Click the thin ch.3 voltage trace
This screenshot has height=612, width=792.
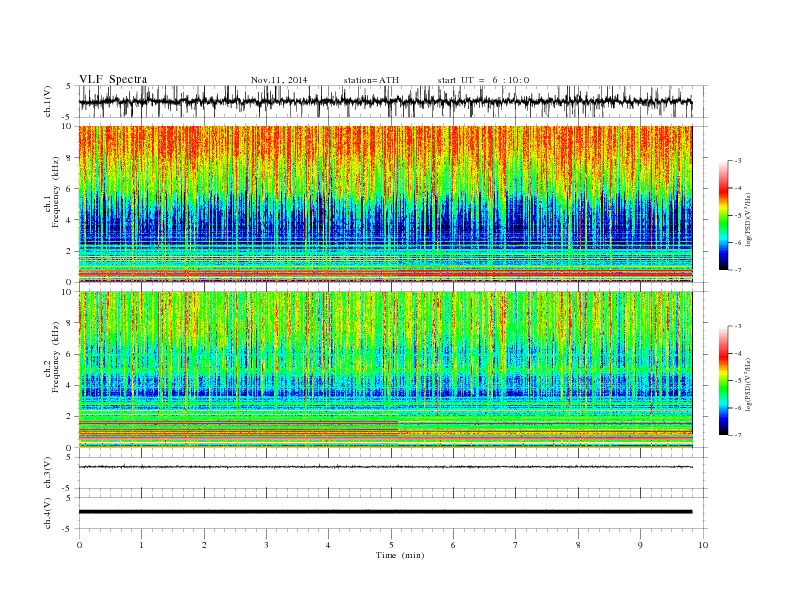coord(385,467)
